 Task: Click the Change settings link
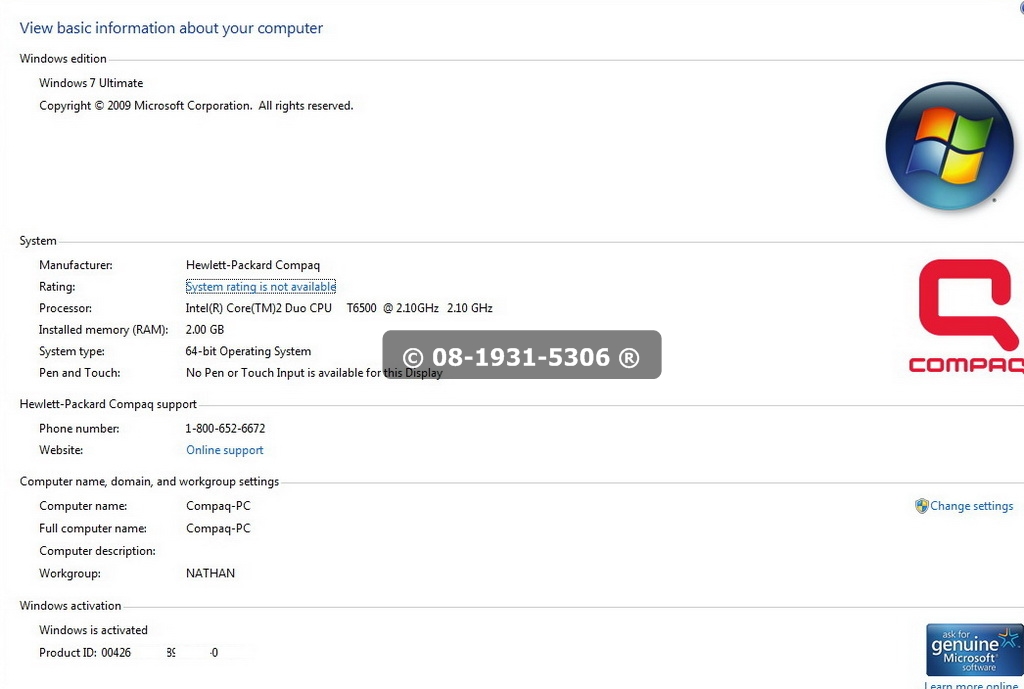pyautogui.click(x=971, y=506)
